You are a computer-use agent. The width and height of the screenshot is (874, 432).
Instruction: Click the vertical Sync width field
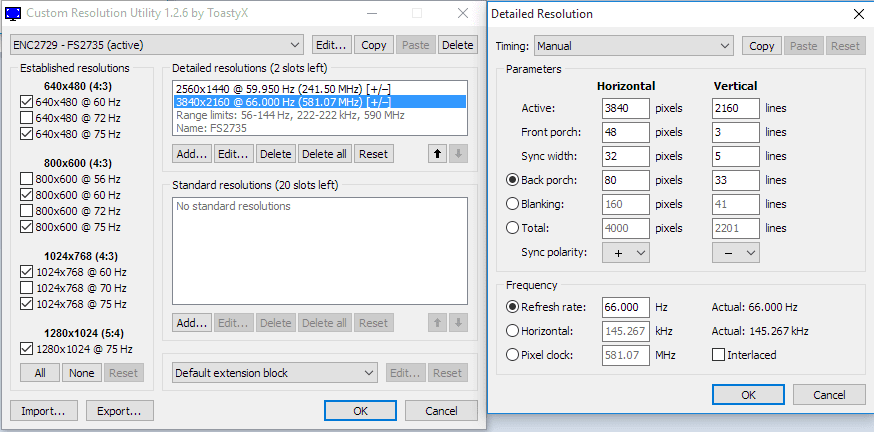(736, 156)
